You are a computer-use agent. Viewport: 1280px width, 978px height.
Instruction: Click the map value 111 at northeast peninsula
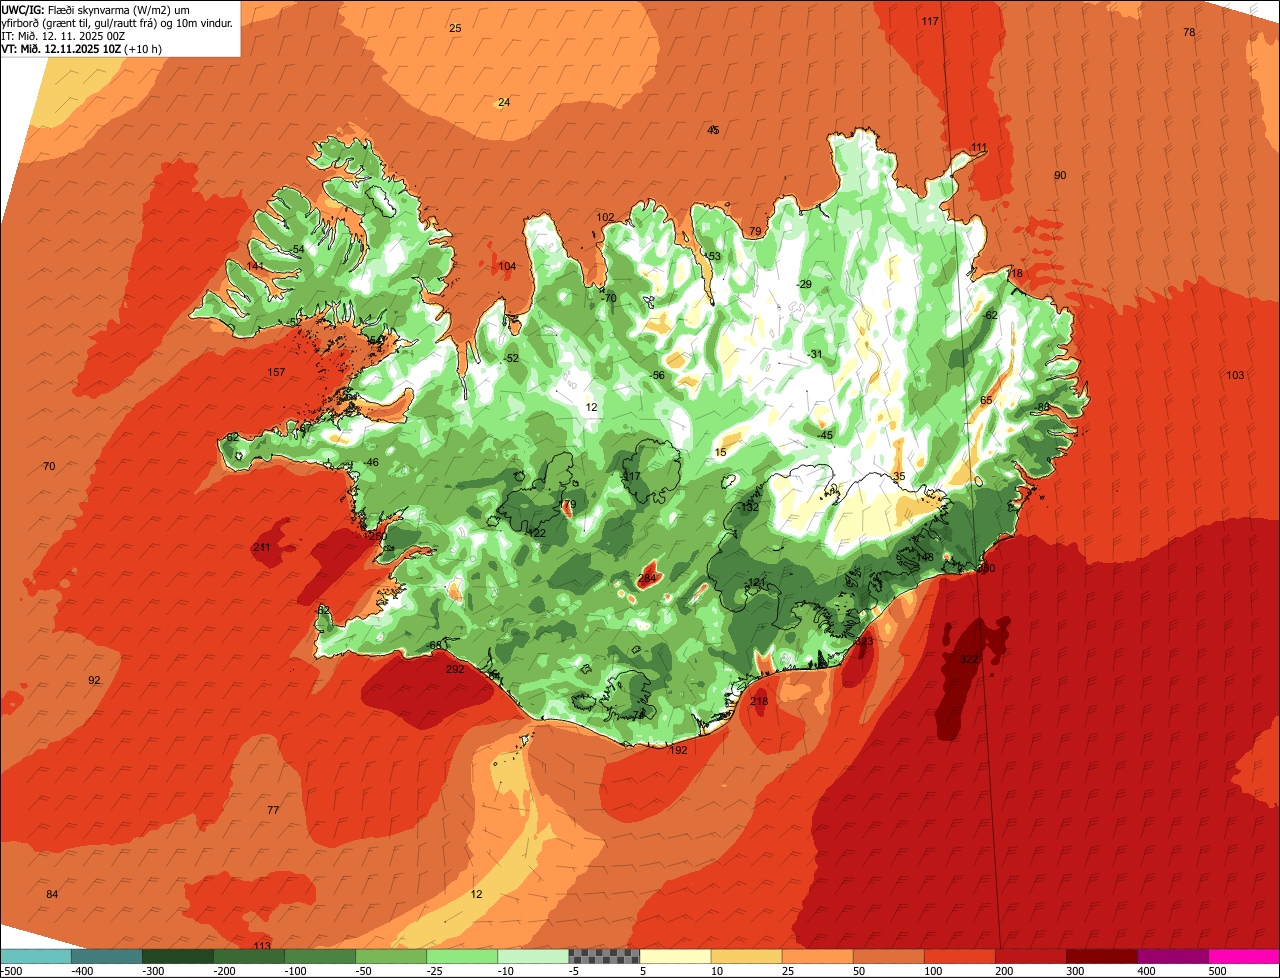(x=979, y=148)
